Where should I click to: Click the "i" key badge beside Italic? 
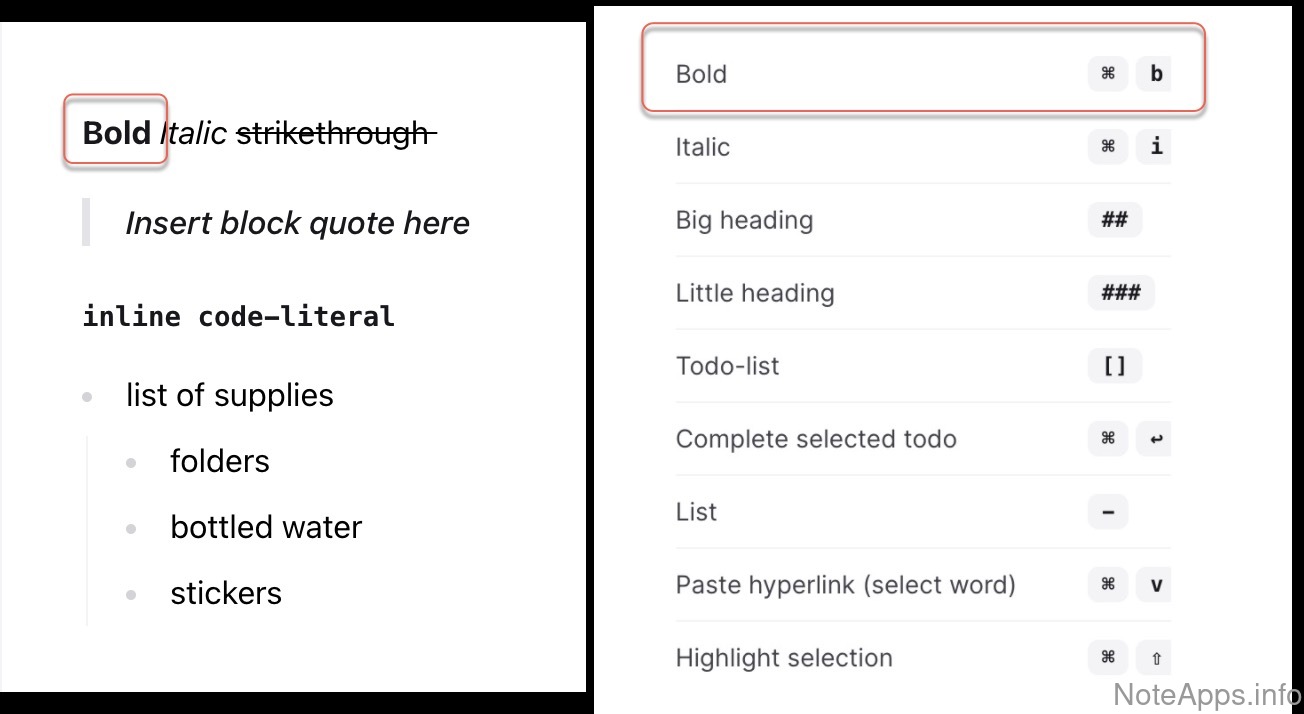1155,147
